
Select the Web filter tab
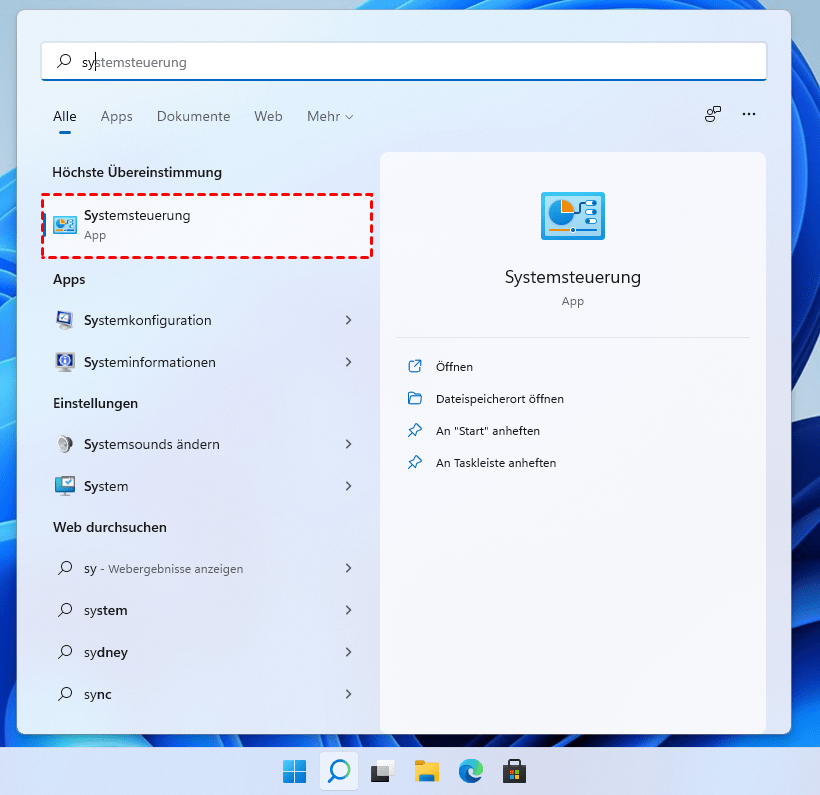(268, 117)
